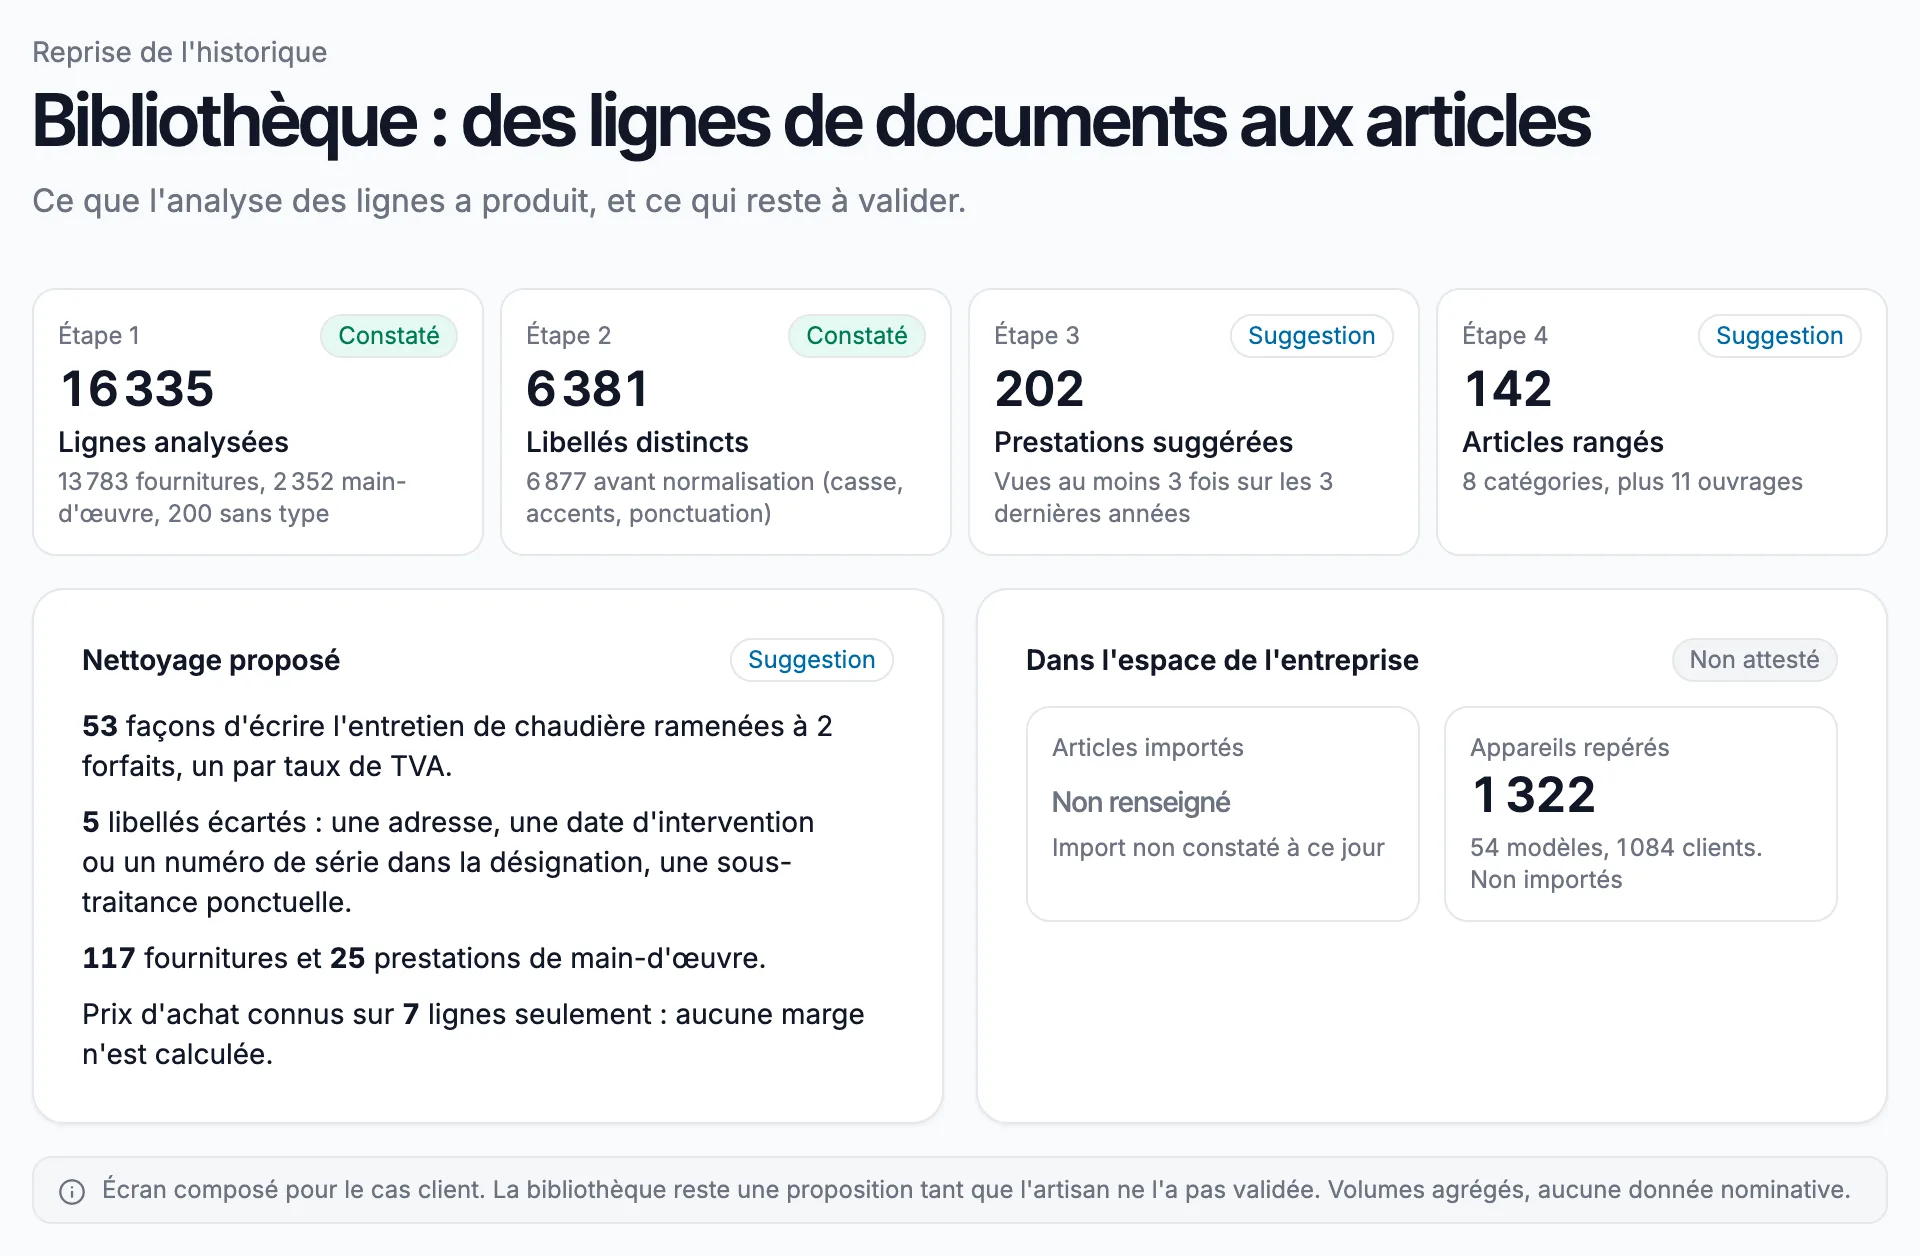Click the Appareils repérés label
This screenshot has width=1920, height=1256.
[1570, 748]
